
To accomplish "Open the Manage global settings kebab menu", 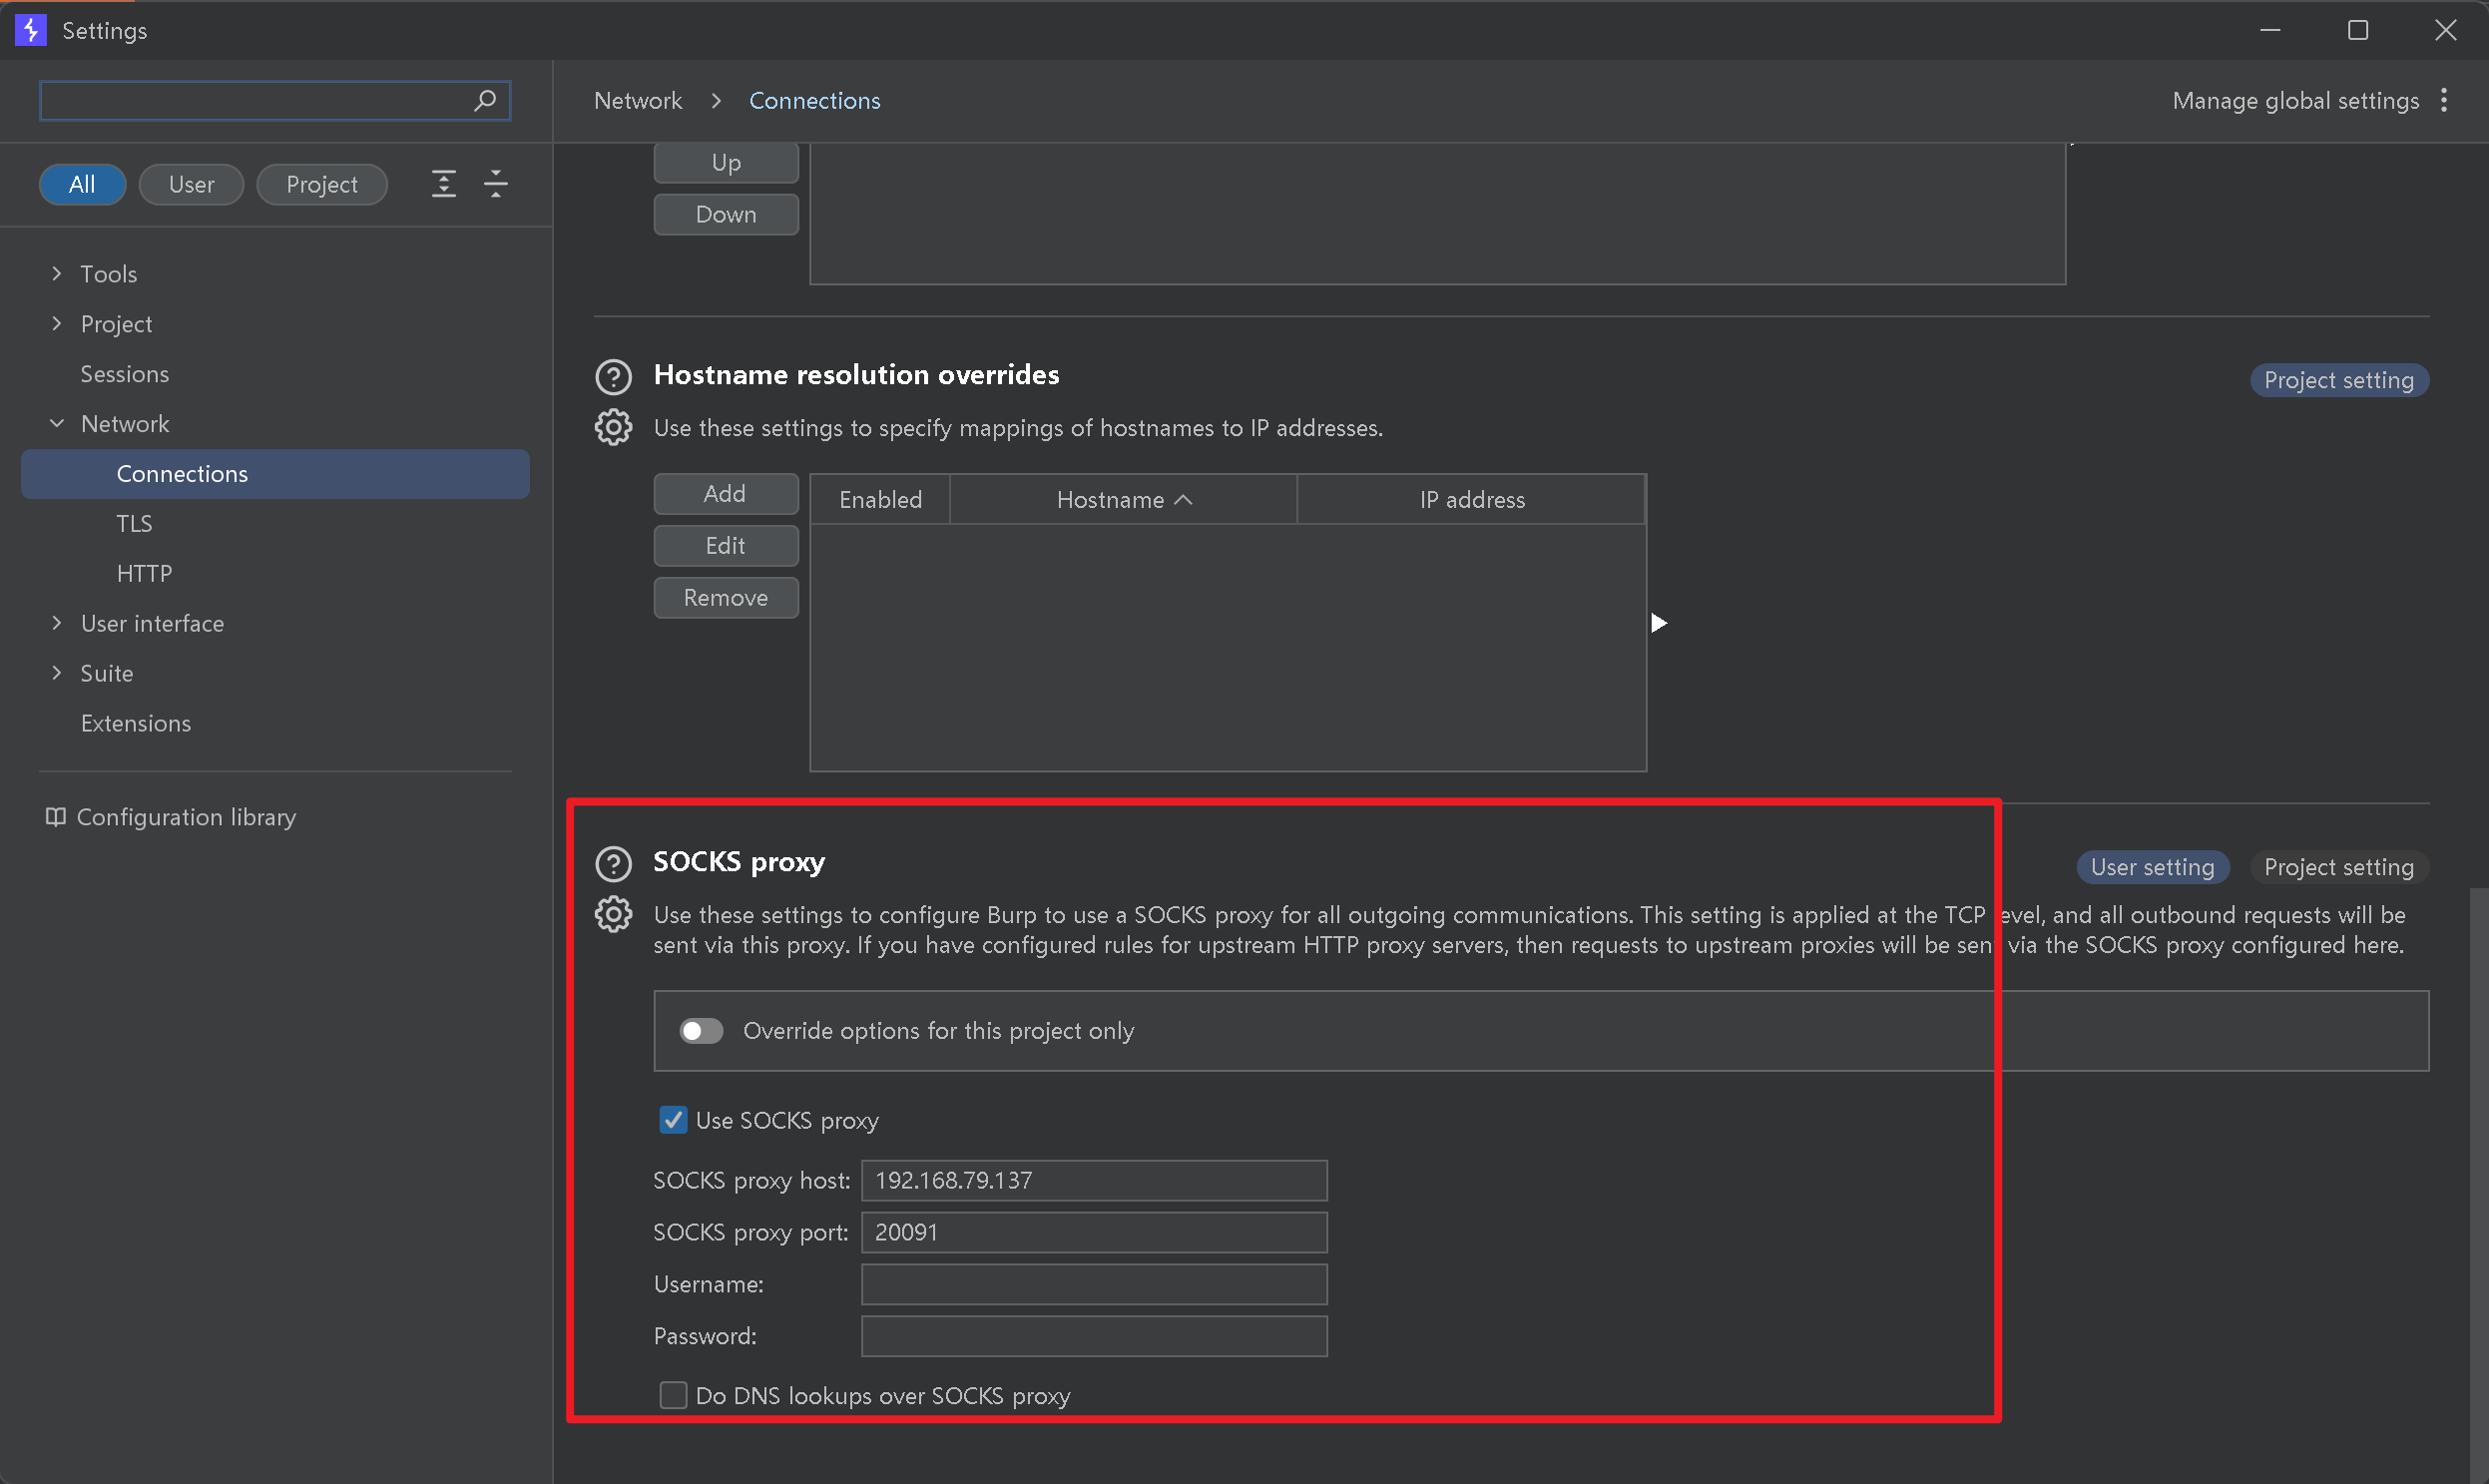I will tap(2444, 101).
